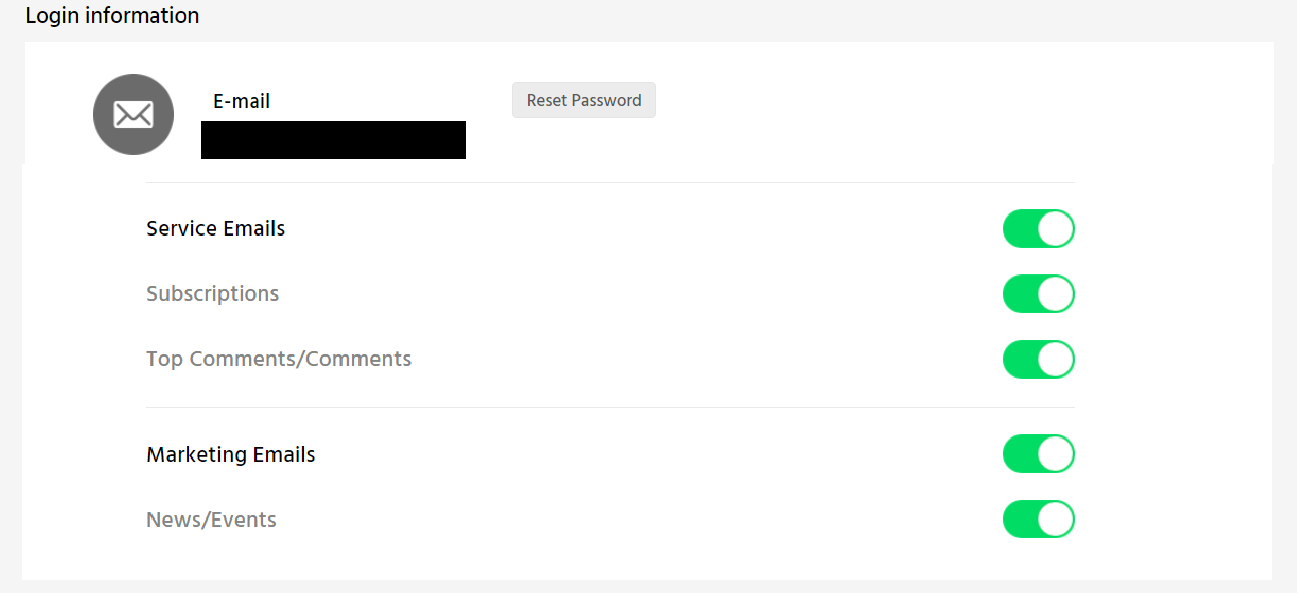Viewport: 1297px width, 593px height.
Task: Click the Reset Password button
Action: point(584,100)
